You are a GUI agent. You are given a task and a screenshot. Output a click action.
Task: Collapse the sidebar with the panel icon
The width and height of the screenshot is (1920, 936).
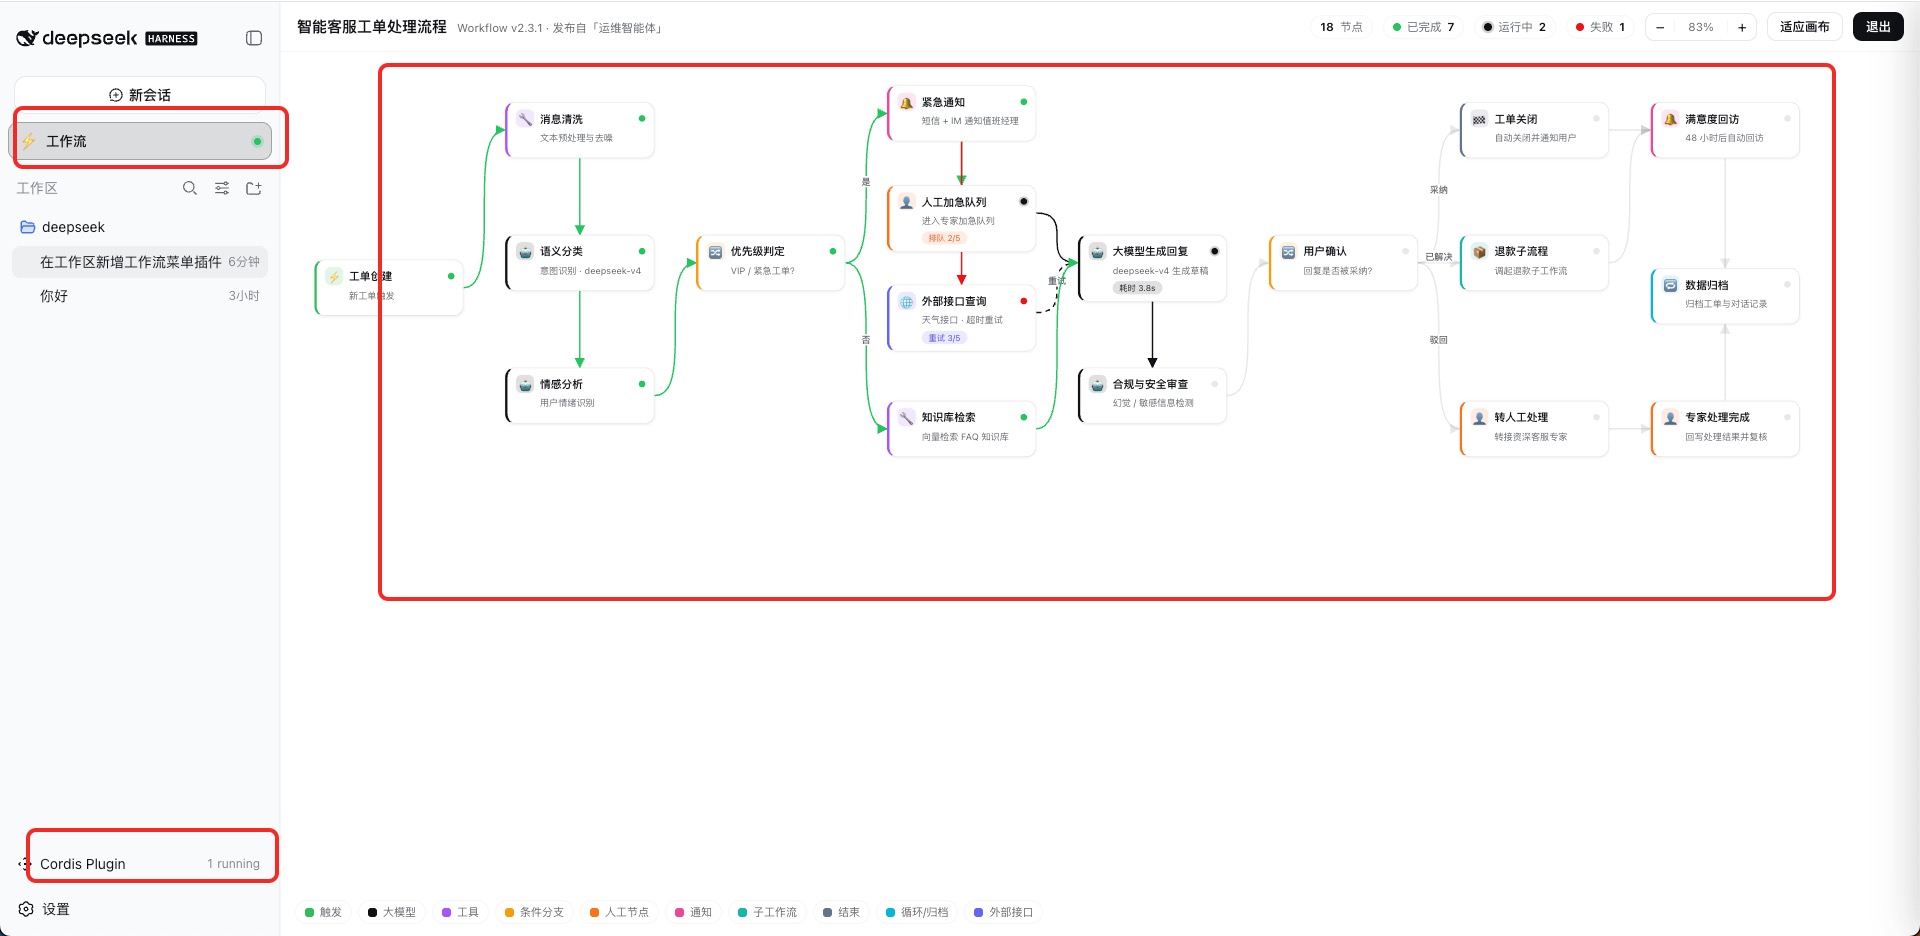[x=254, y=38]
